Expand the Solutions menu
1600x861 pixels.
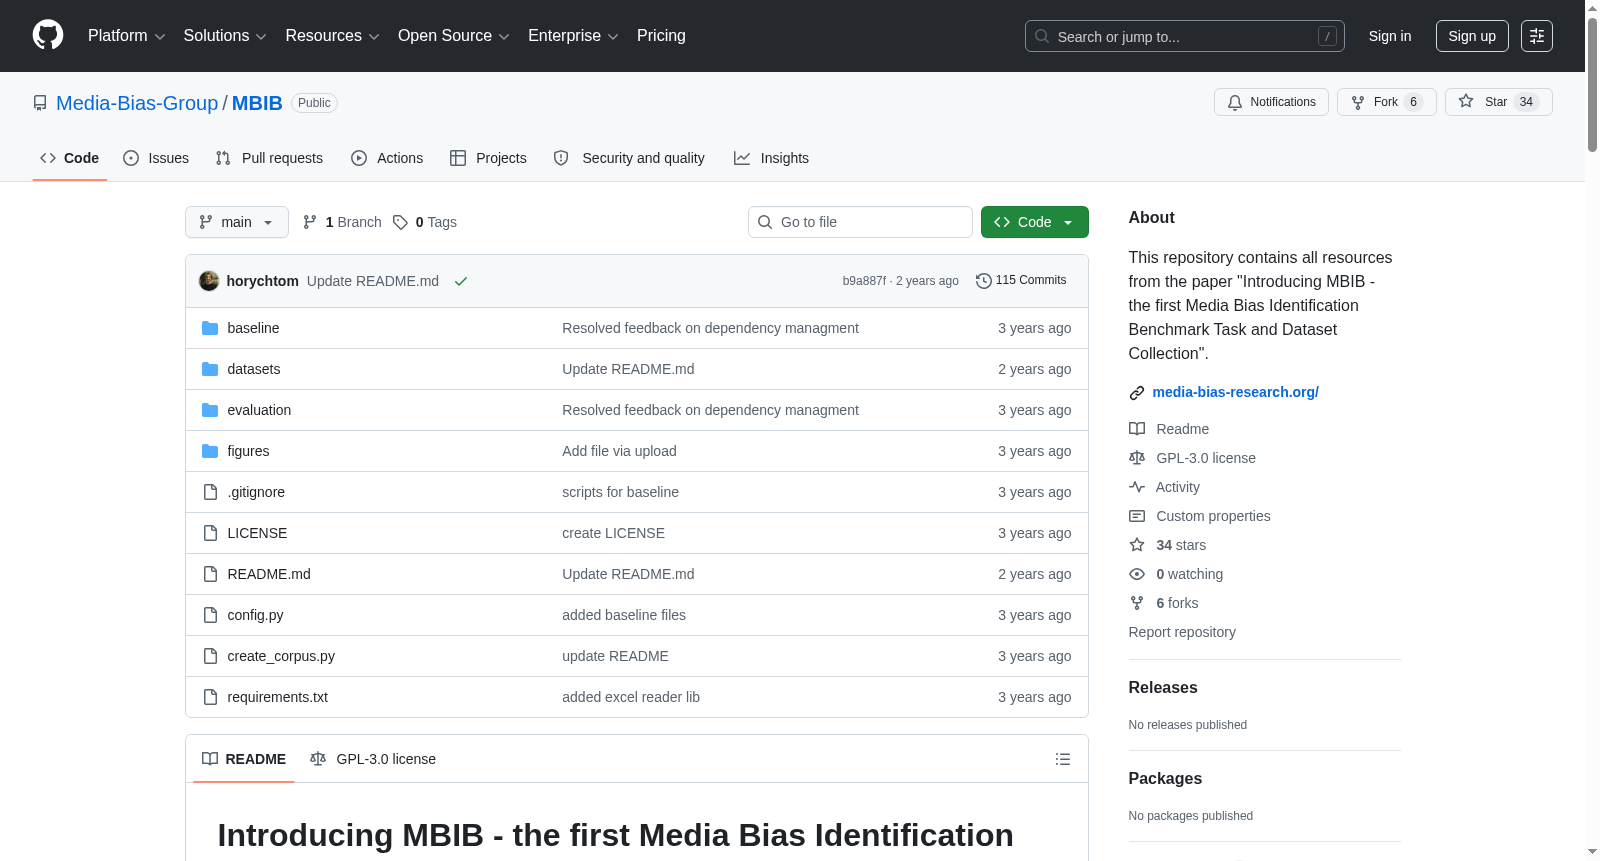coord(225,36)
